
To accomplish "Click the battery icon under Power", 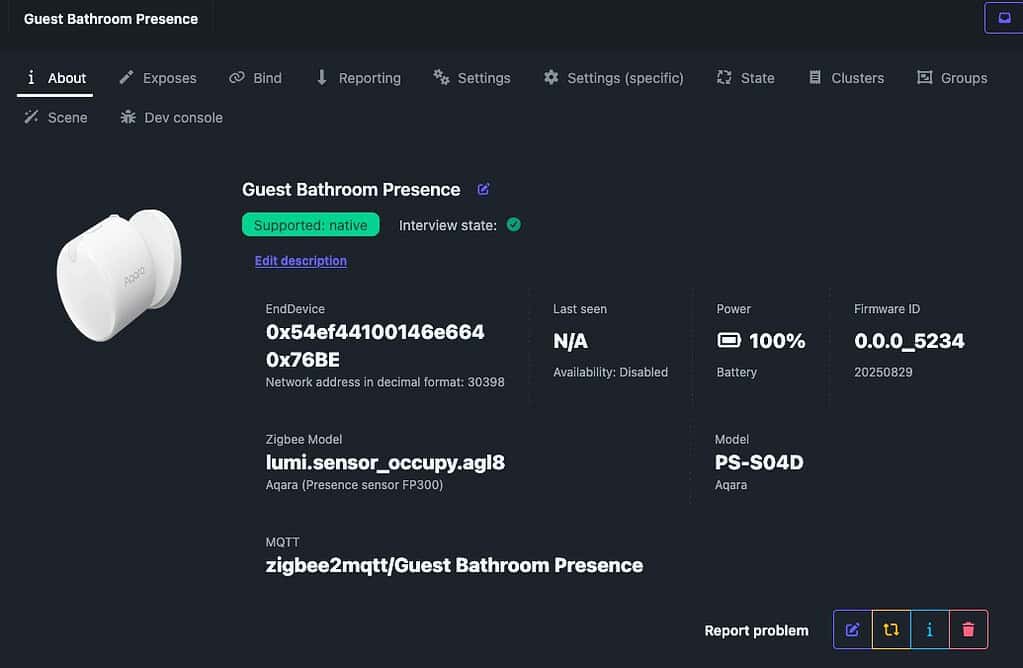I will click(729, 341).
